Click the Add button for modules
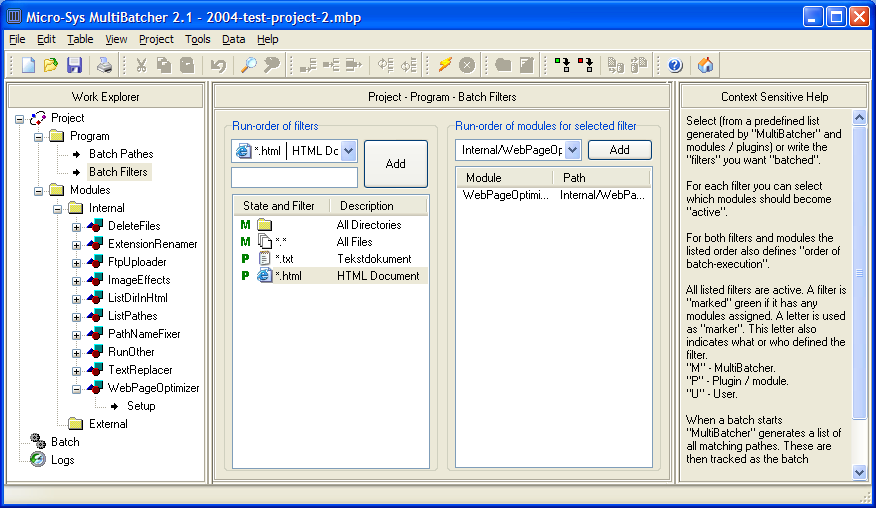 coord(620,150)
